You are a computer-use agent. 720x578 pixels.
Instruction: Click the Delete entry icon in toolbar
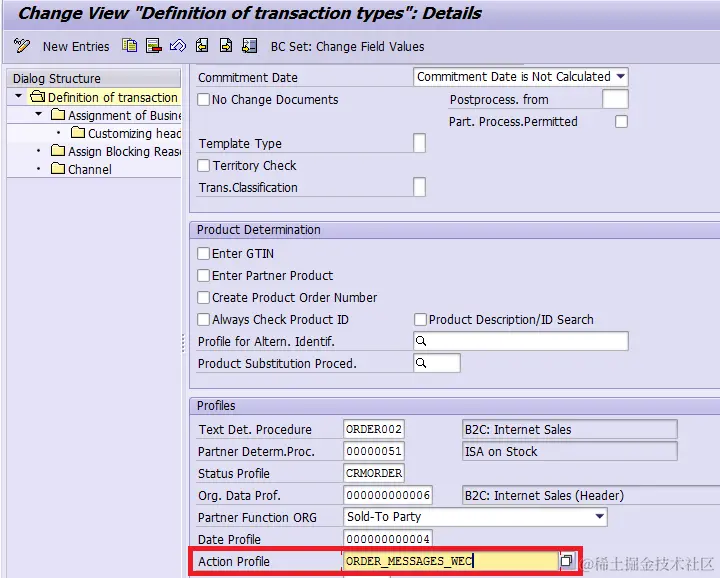(x=153, y=45)
